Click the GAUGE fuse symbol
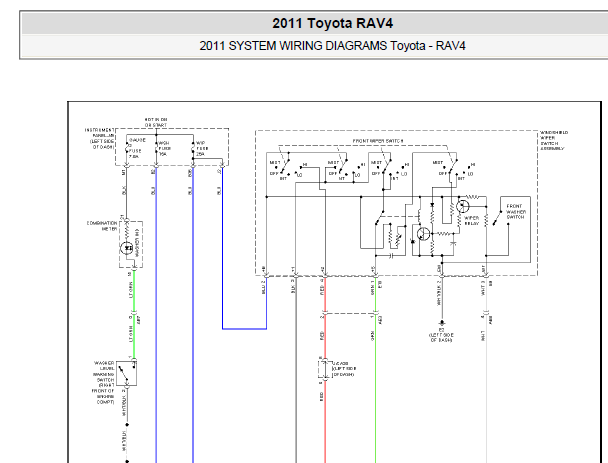The height and width of the screenshot is (463, 608). (127, 149)
